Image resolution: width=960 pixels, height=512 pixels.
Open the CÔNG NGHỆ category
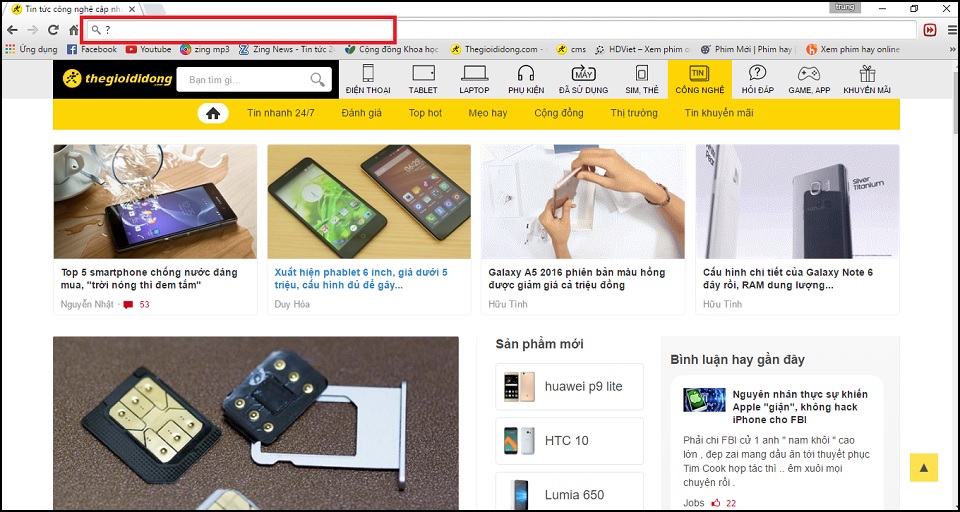point(700,79)
